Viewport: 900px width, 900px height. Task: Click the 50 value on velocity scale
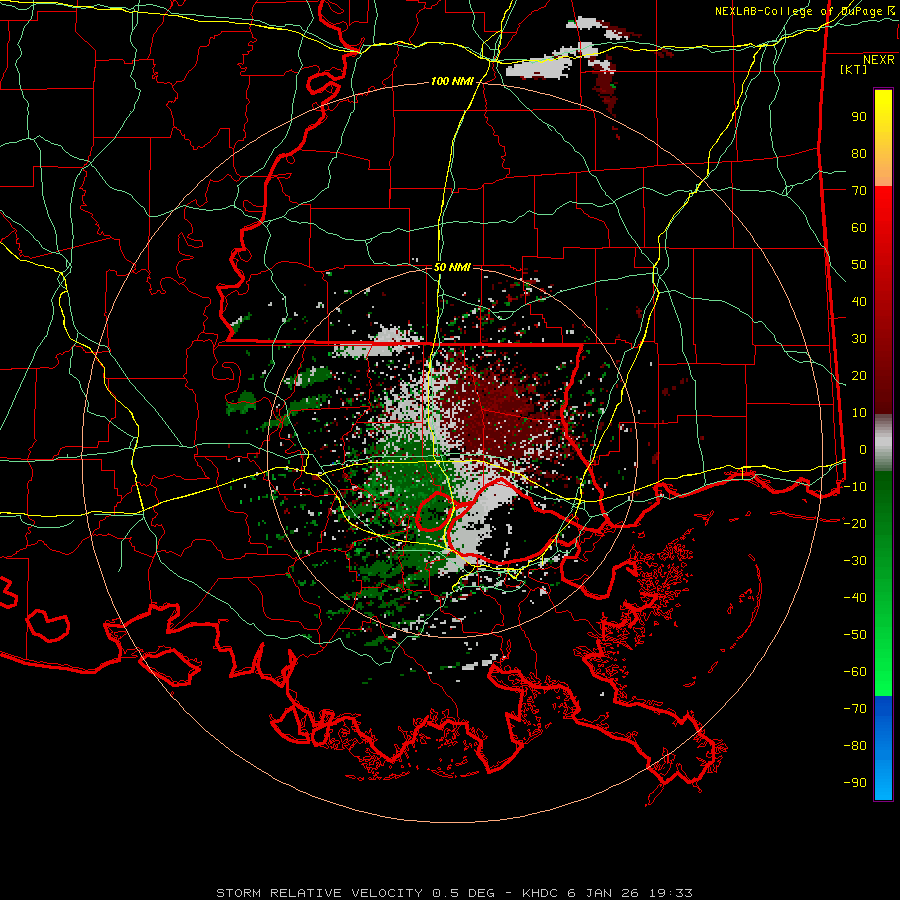pos(859,265)
